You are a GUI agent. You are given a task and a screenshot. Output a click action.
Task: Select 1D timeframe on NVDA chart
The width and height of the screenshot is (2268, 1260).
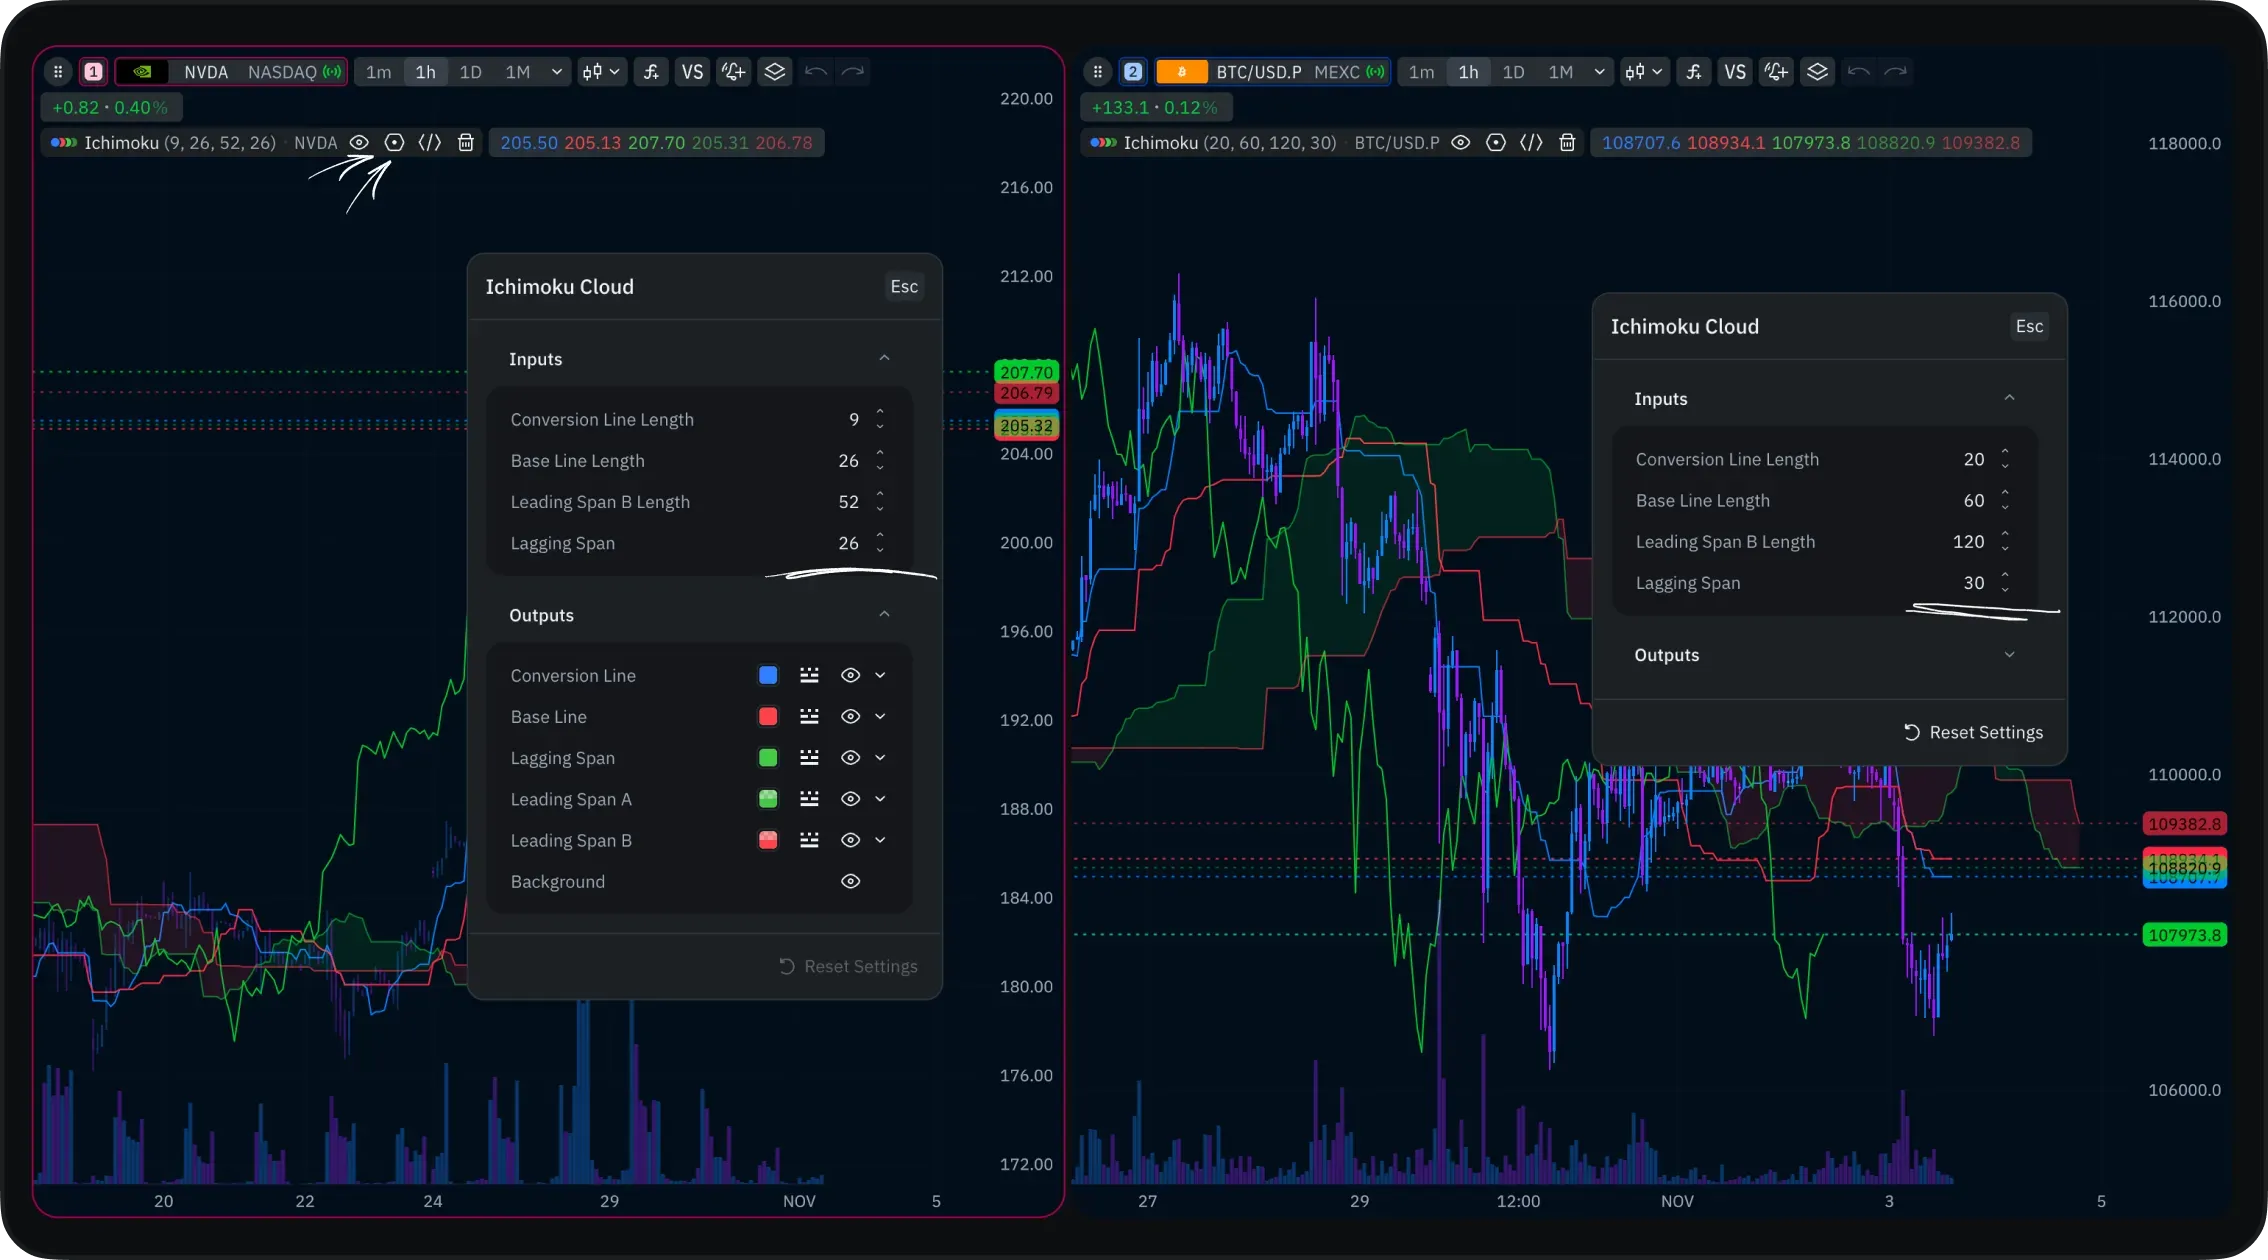470,72
